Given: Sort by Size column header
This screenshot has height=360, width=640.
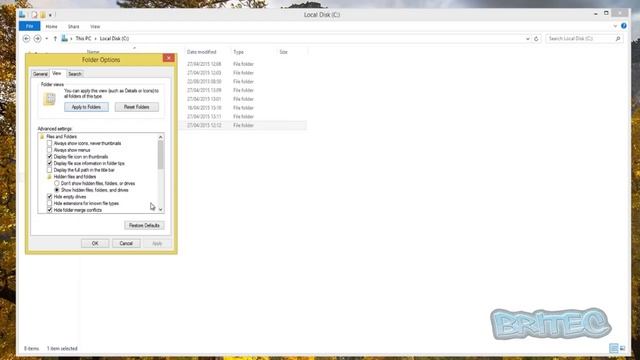Looking at the screenshot, I should (283, 52).
